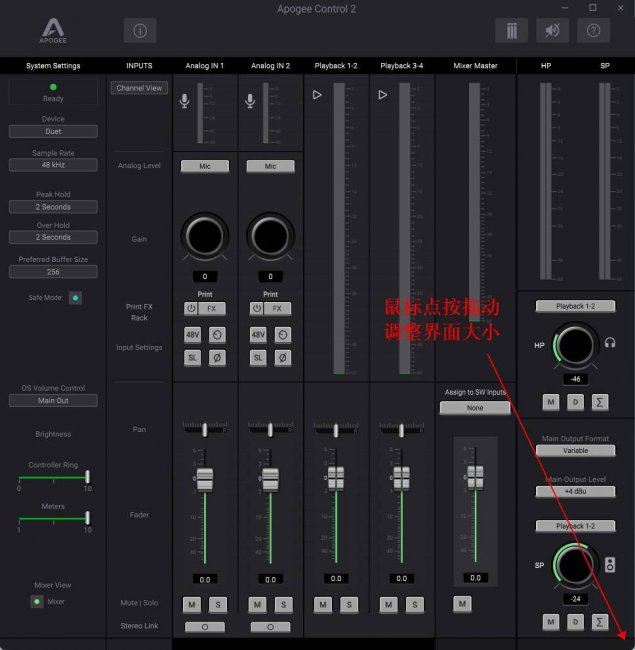Toggle Print FX power on Analog IN 1
Image resolution: width=635 pixels, height=650 pixels.
191,308
